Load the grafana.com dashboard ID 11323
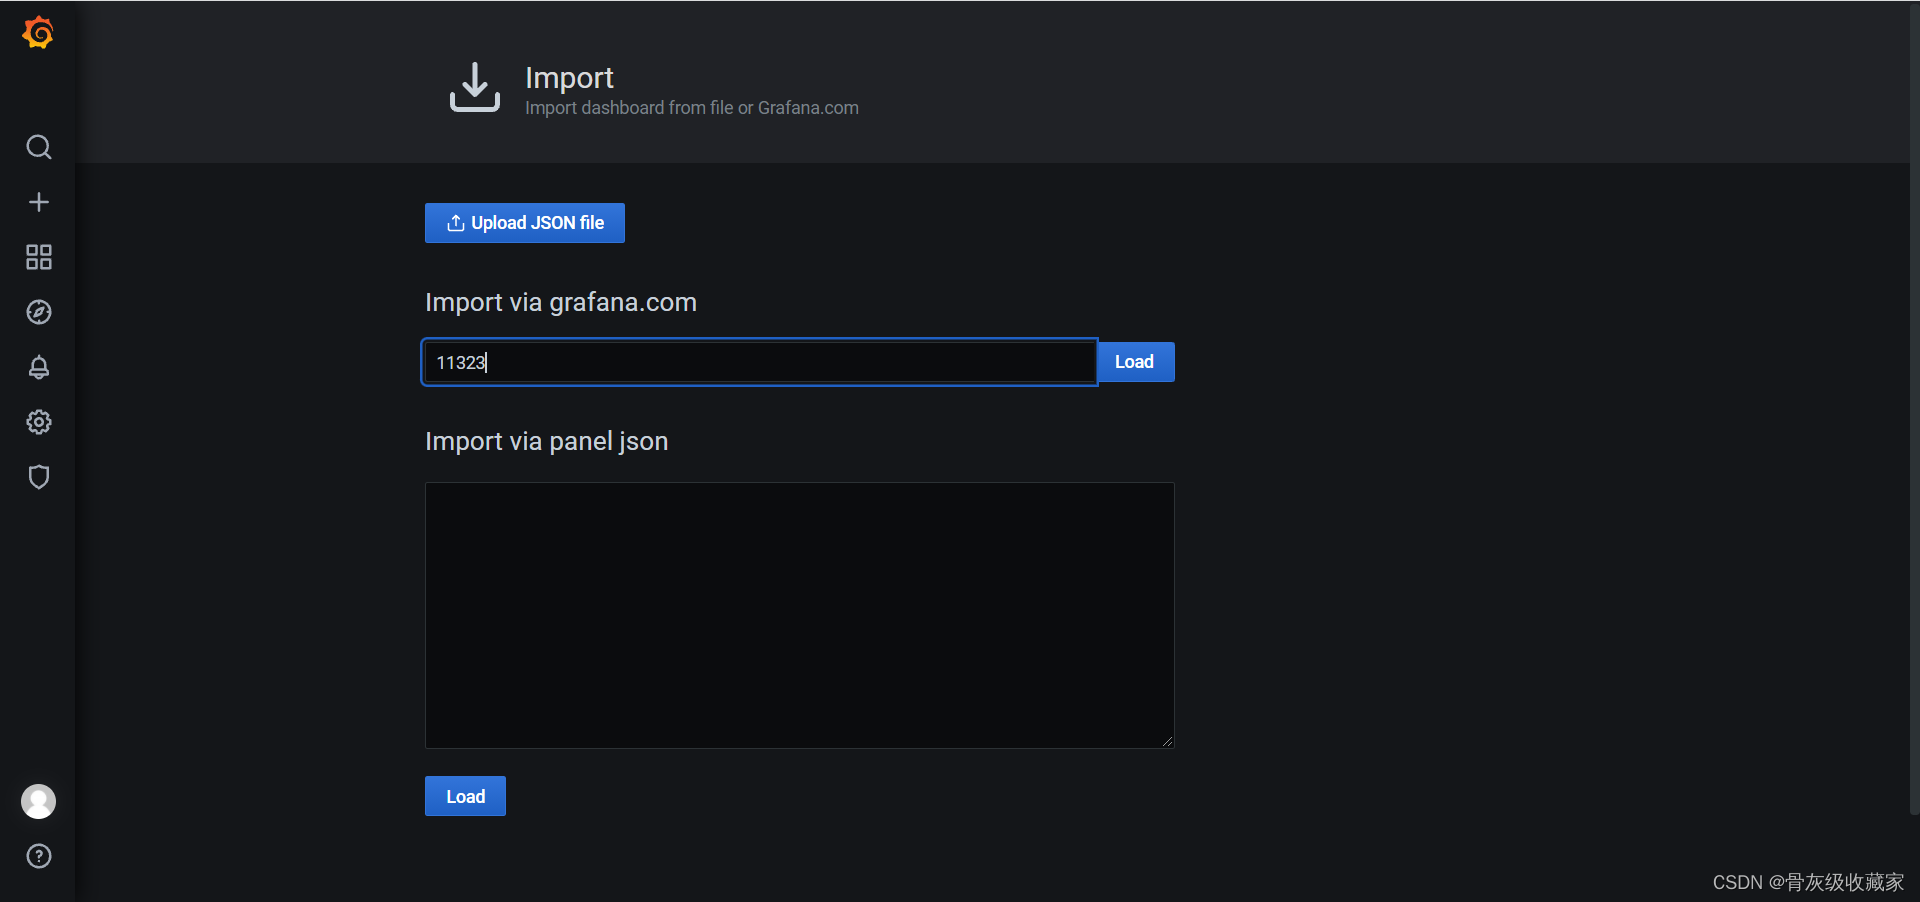Image resolution: width=1920 pixels, height=902 pixels. click(x=1135, y=362)
